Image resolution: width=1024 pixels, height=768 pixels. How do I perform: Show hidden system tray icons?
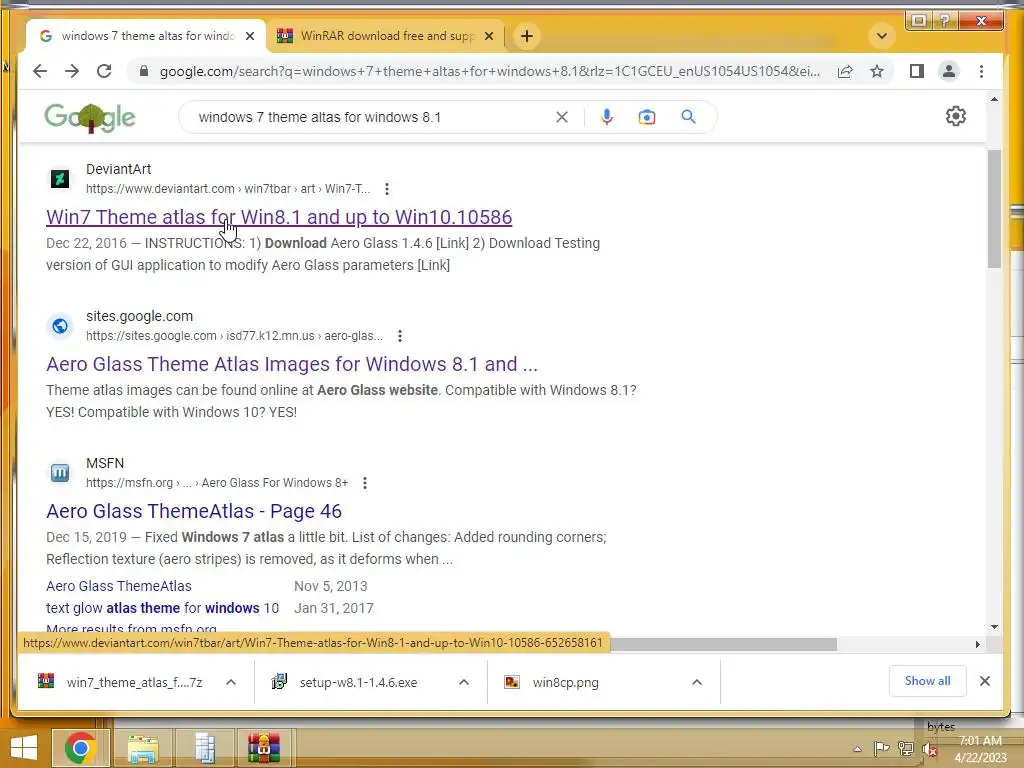[857, 749]
